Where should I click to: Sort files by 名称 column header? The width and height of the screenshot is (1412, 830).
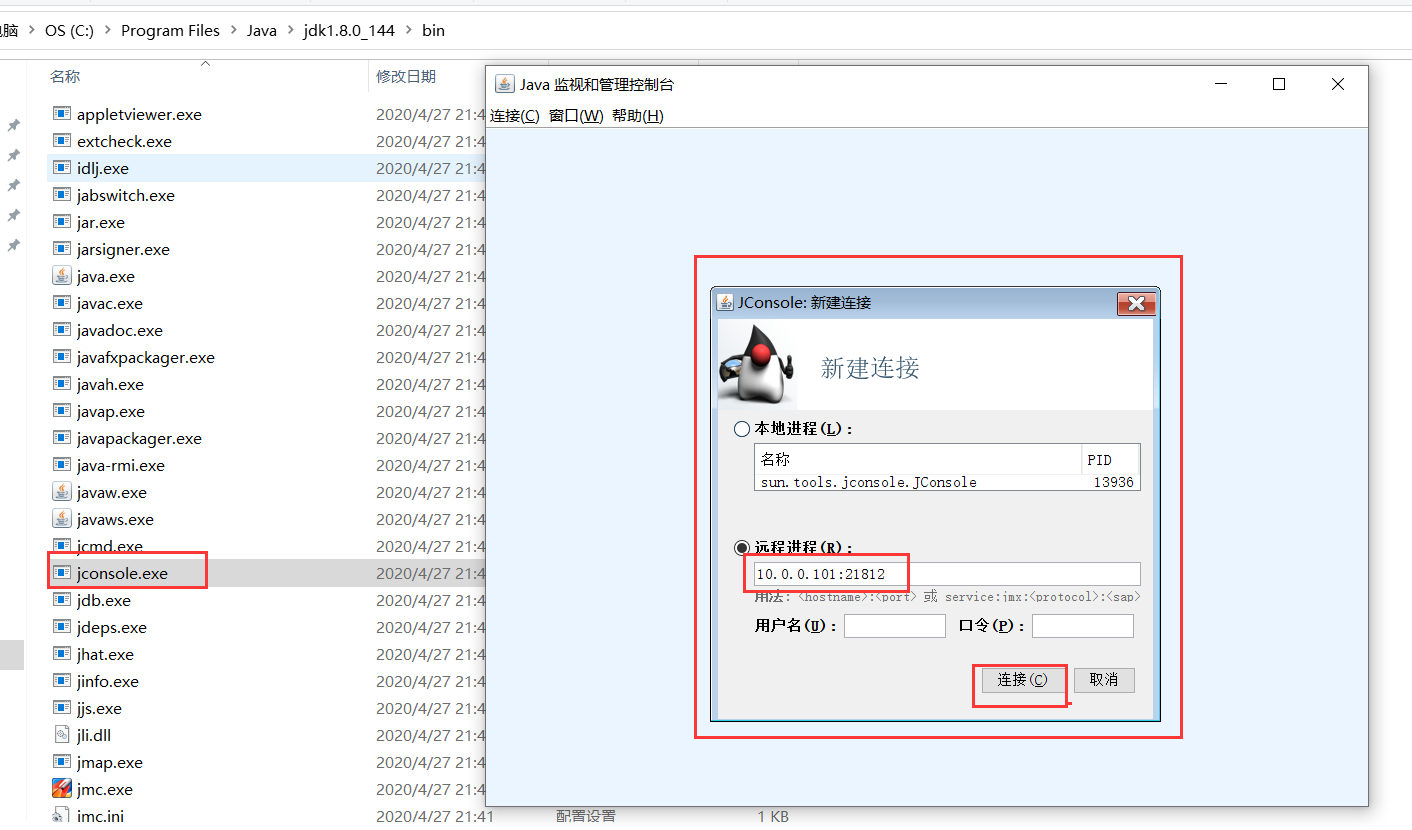[x=66, y=77]
